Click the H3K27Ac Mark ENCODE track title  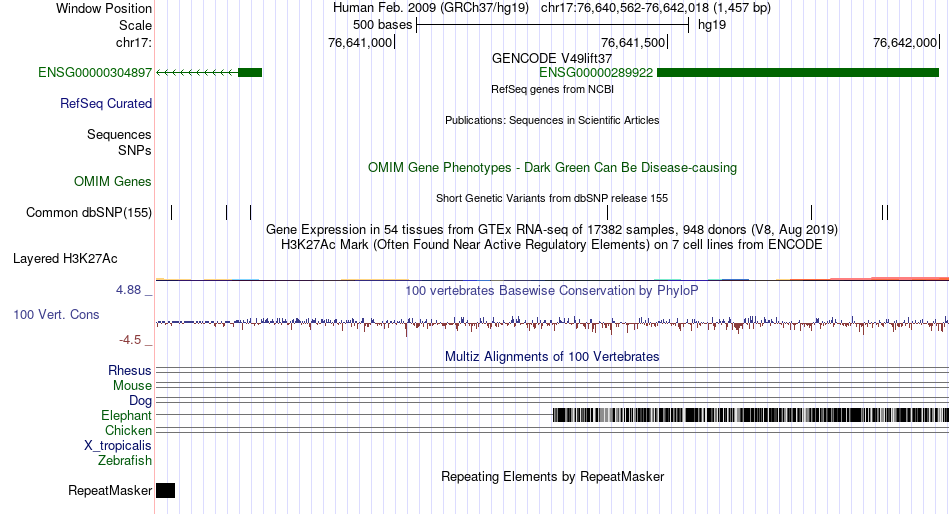tap(552, 245)
